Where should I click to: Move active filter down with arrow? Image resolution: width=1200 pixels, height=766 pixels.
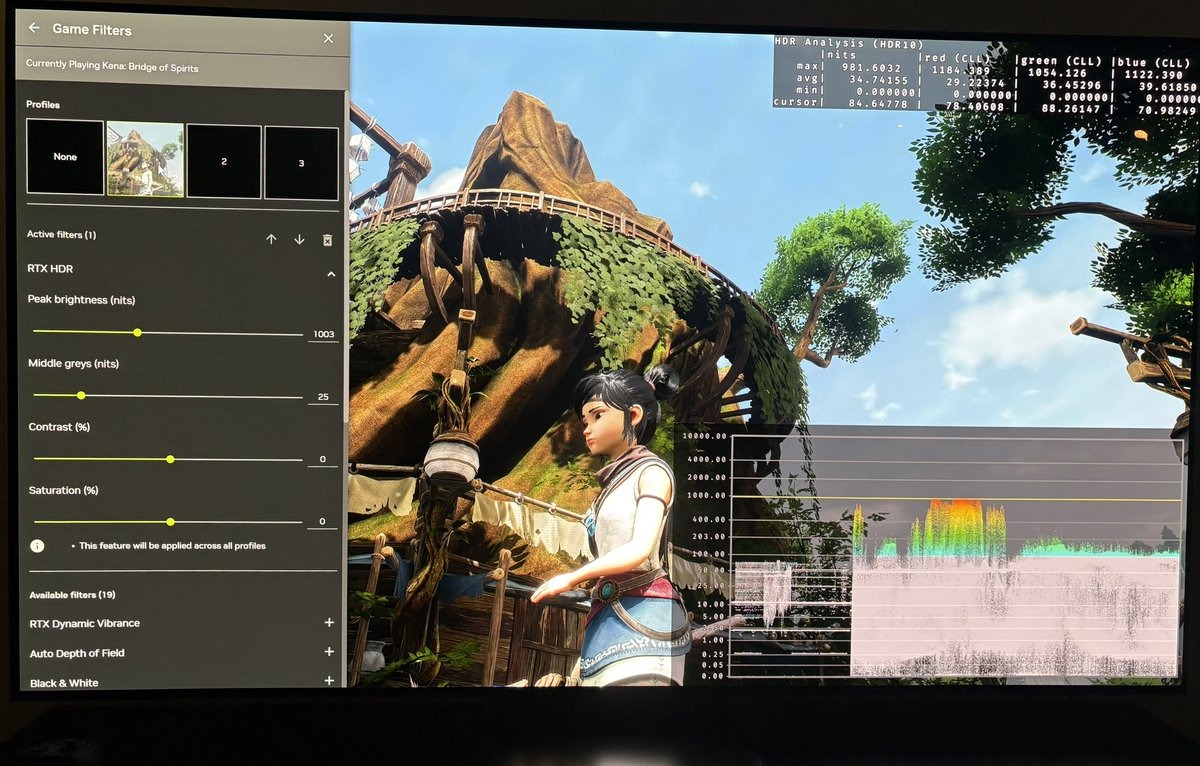tap(299, 239)
